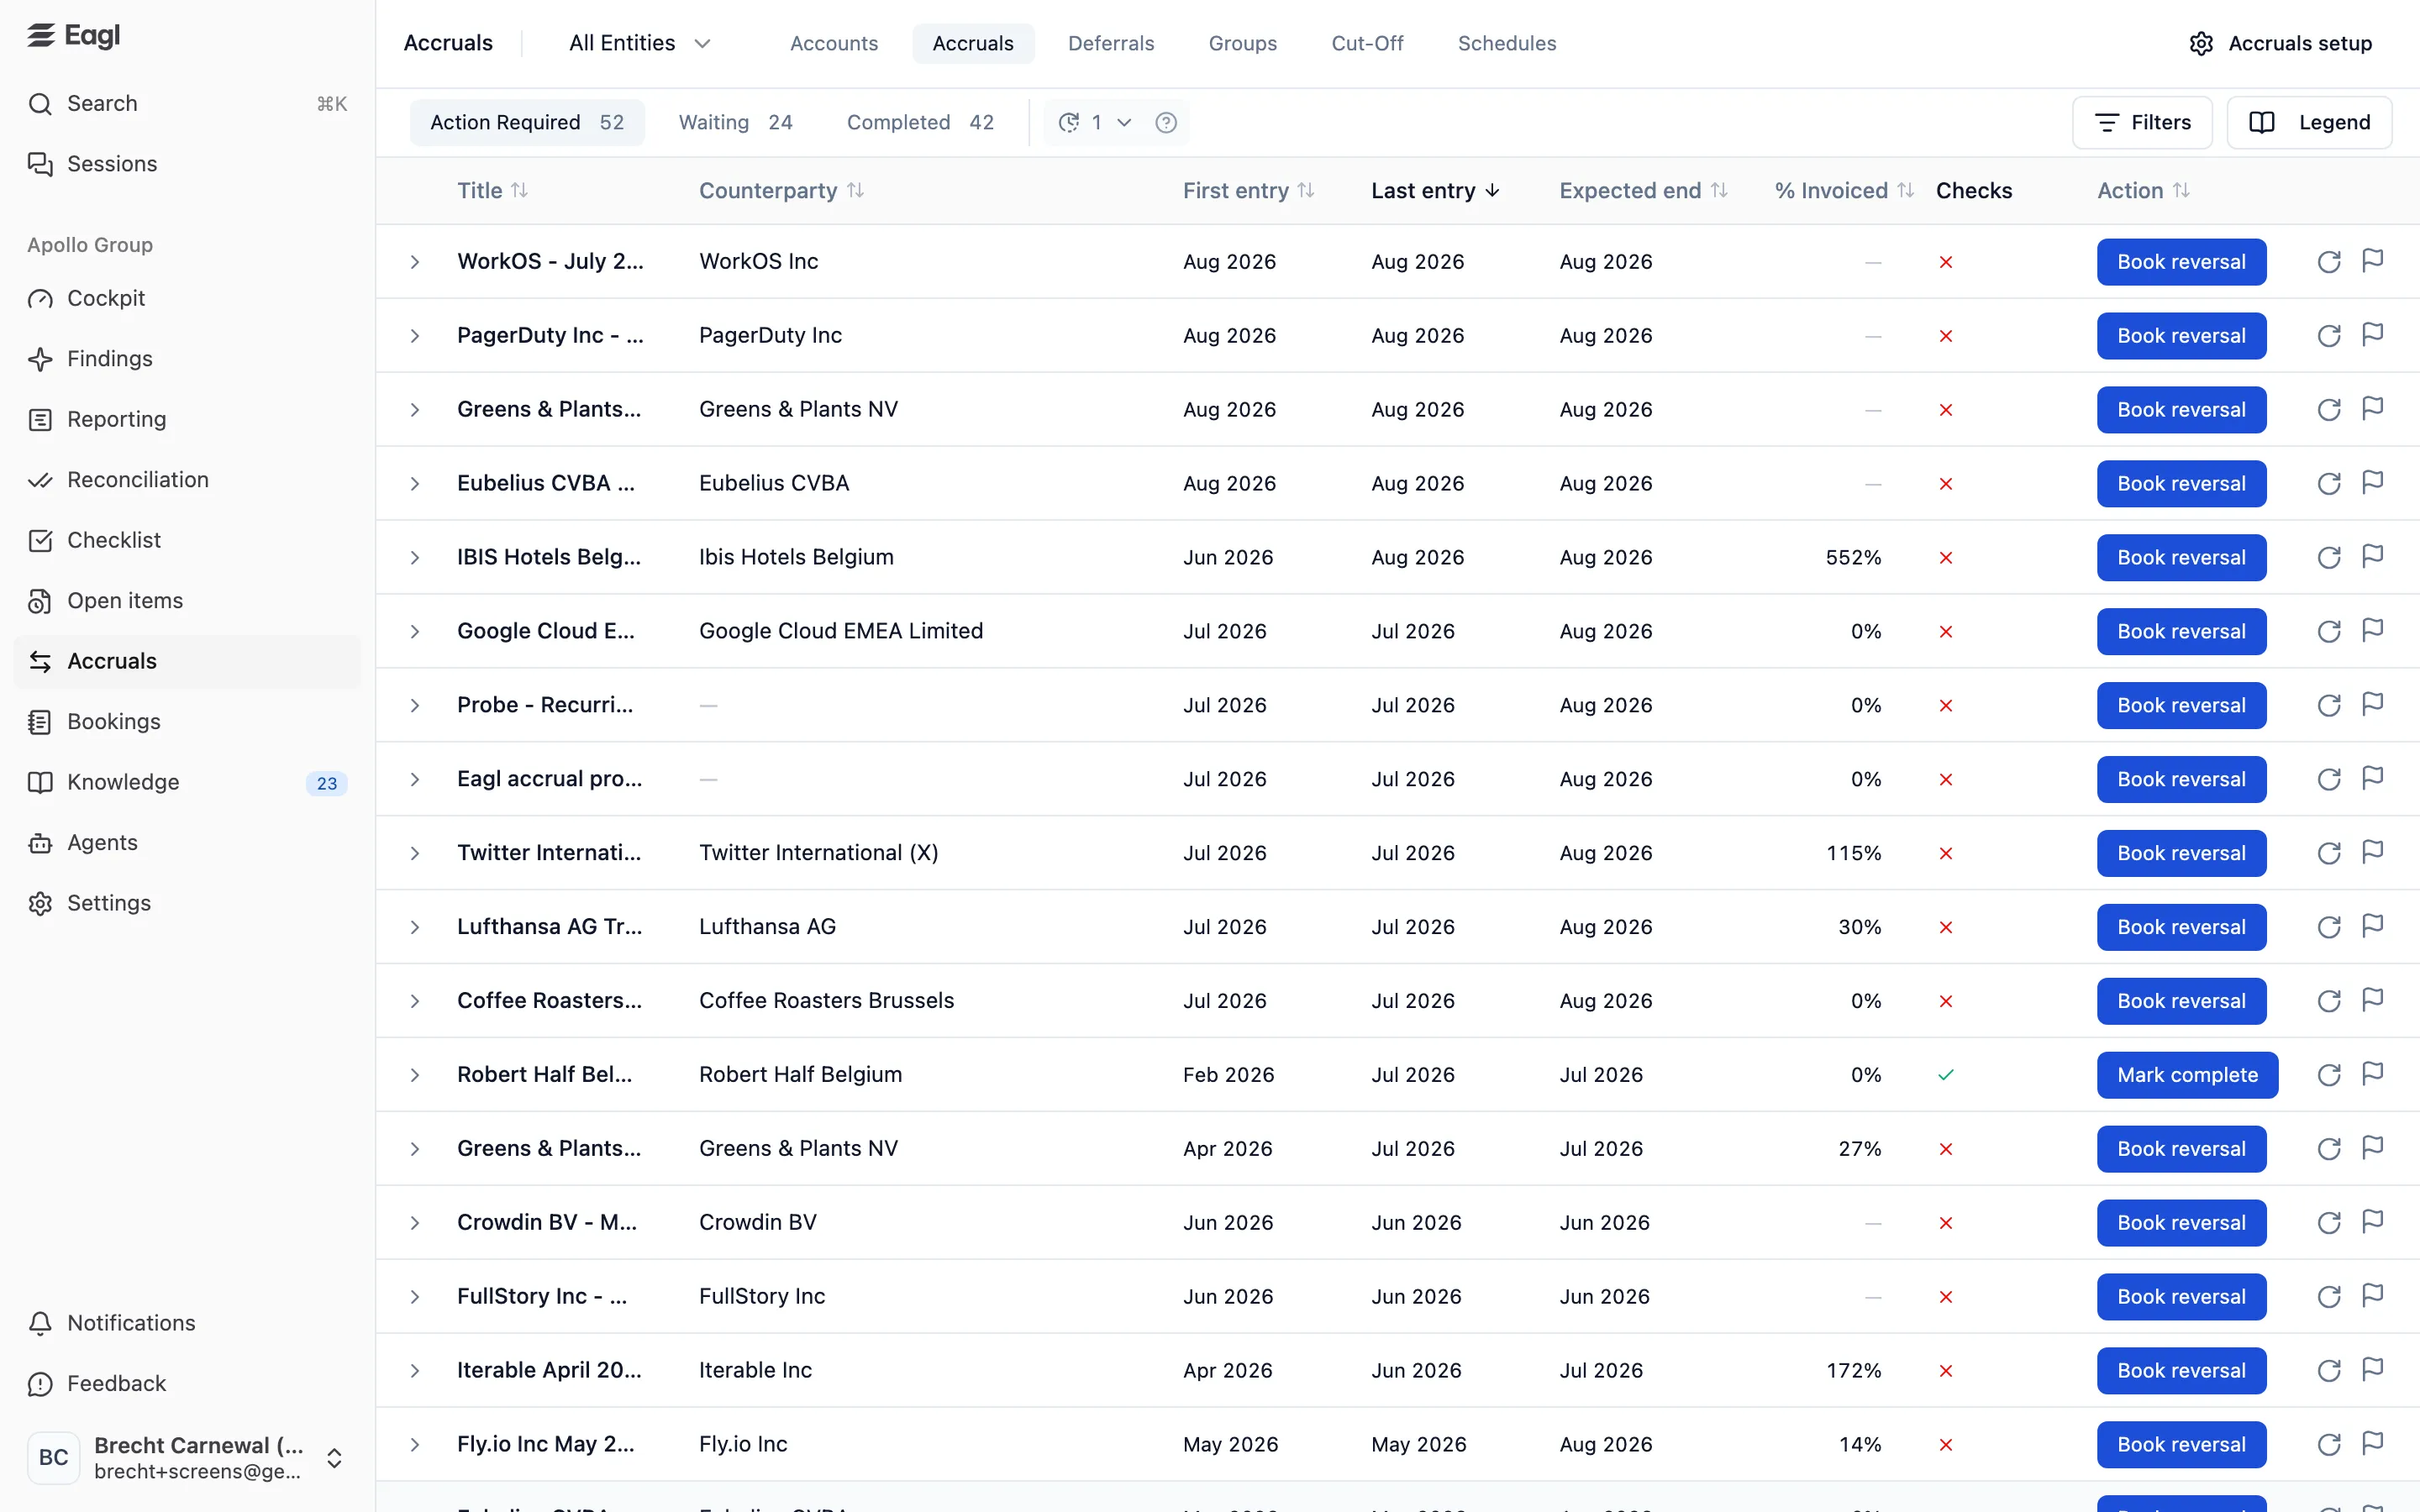Switch to the Cut-Off tab
The height and width of the screenshot is (1512, 2420).
1367,44
